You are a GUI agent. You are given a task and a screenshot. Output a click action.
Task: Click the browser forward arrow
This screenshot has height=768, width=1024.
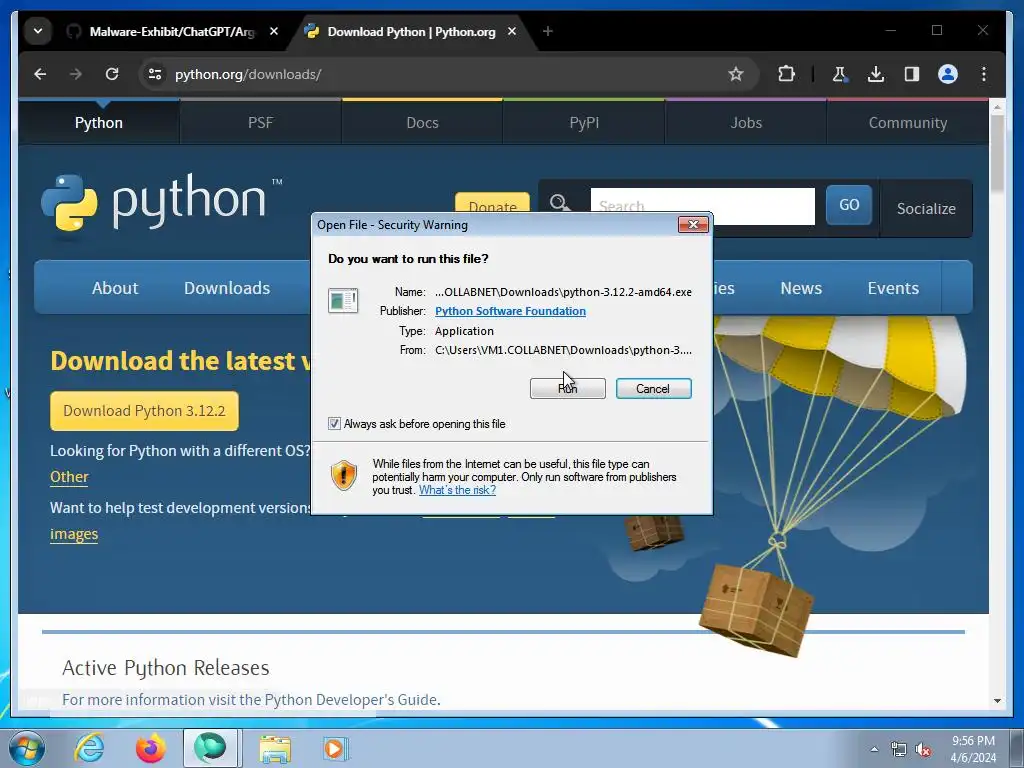tap(76, 74)
